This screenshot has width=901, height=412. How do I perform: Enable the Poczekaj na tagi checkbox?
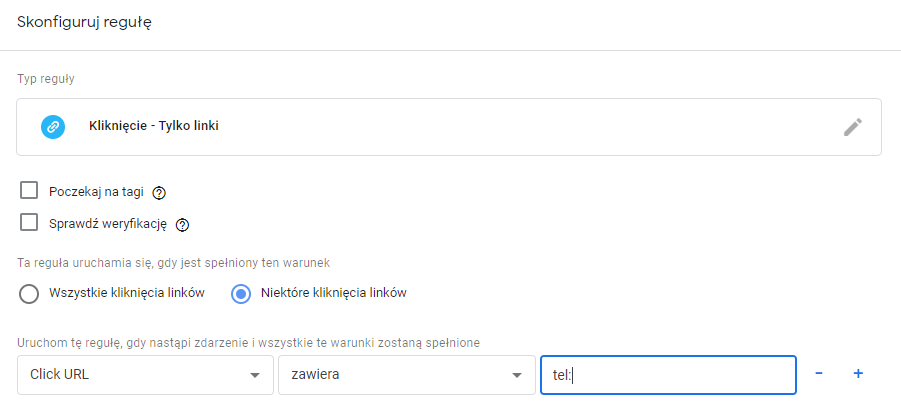tap(29, 190)
